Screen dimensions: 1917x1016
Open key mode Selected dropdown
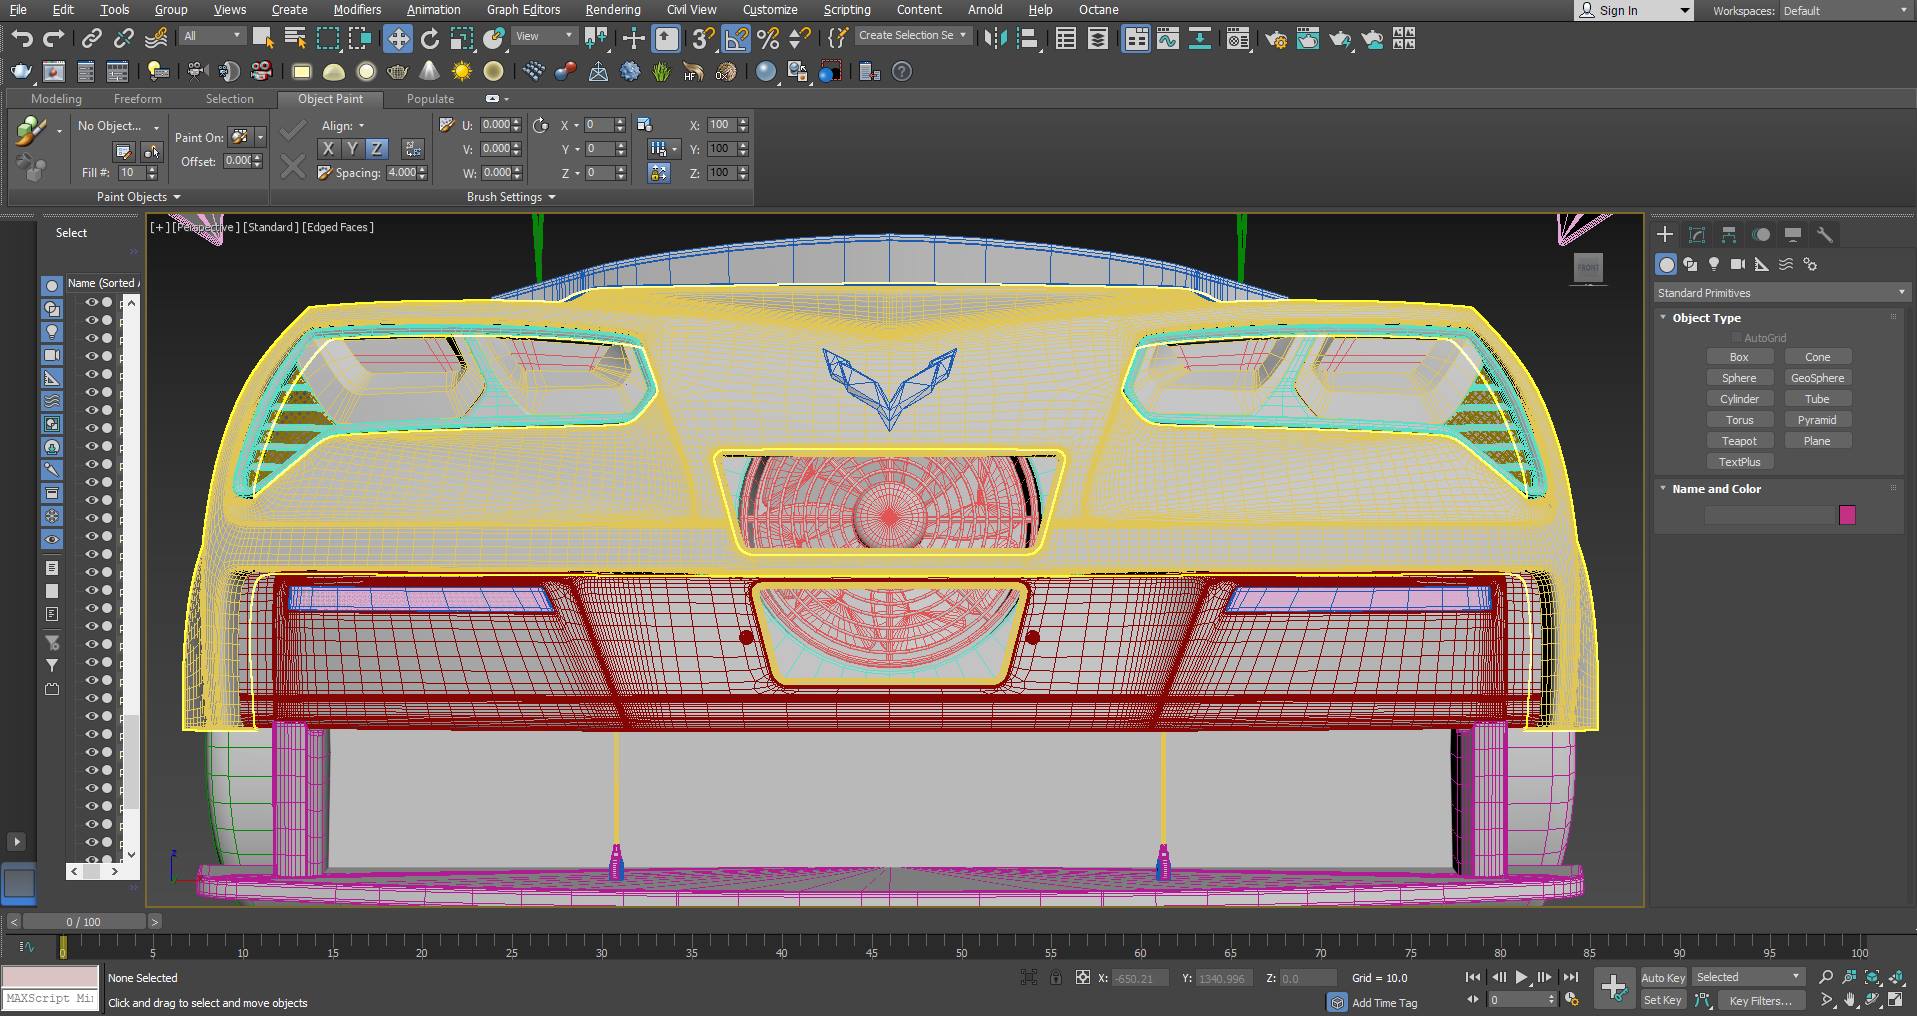(x=1748, y=977)
